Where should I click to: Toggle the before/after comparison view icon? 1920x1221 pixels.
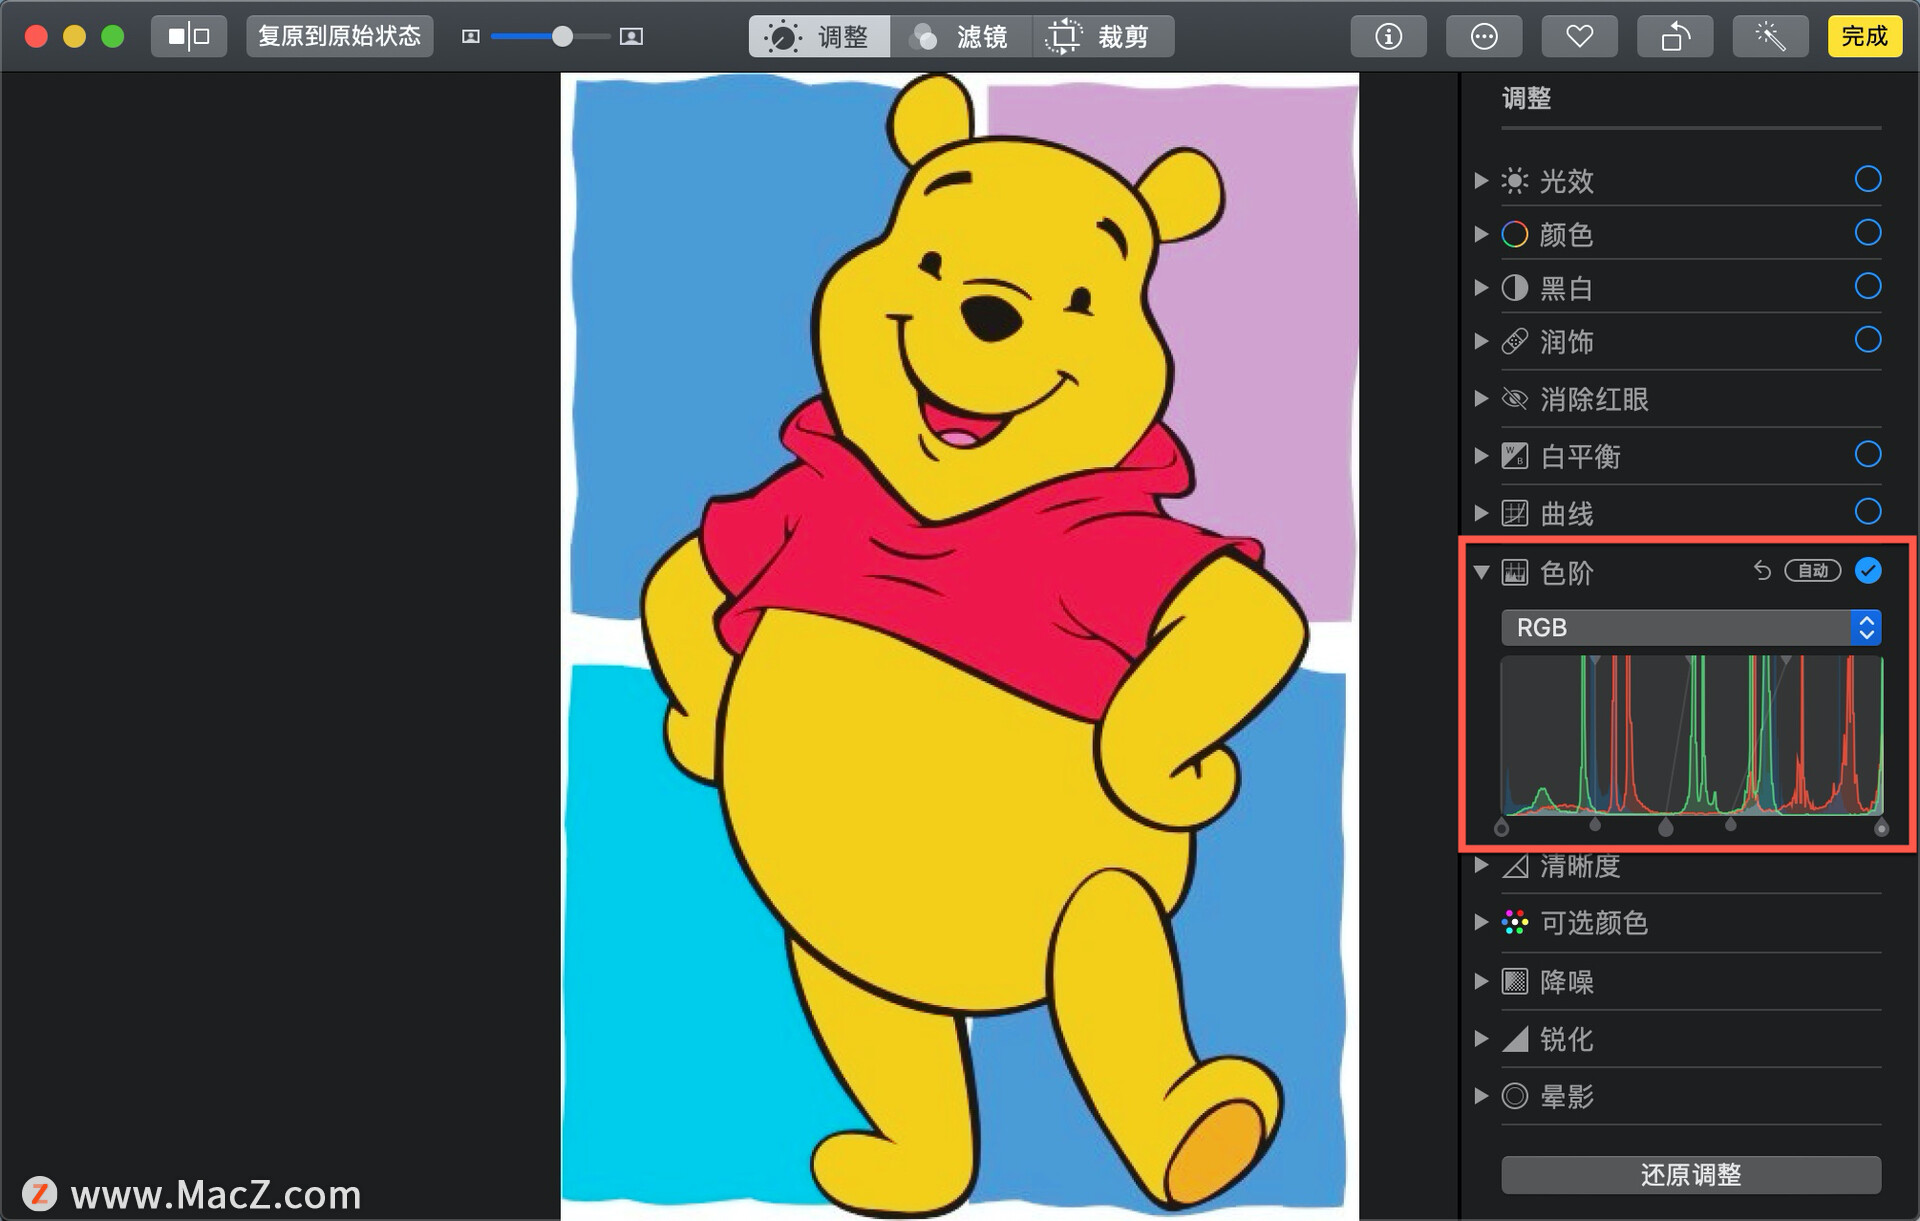pos(189,37)
